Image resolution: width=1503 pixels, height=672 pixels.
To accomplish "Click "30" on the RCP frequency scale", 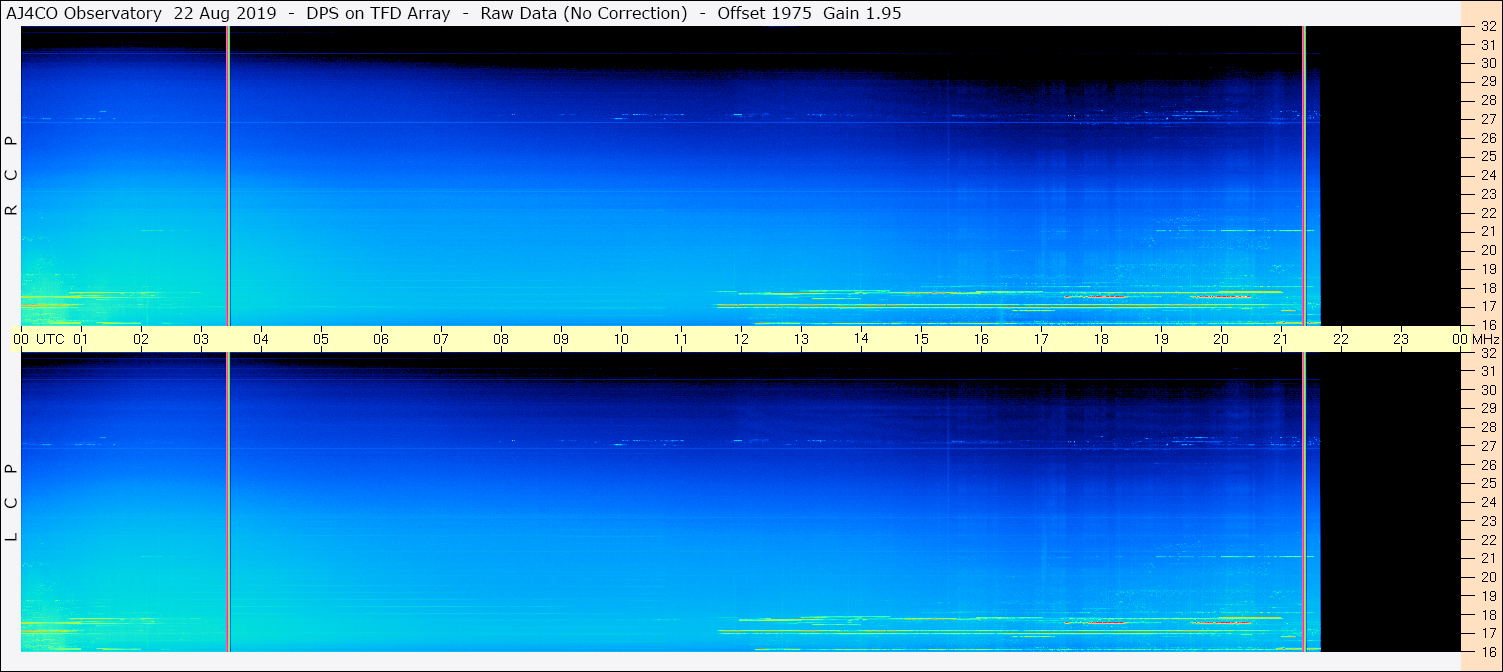I will click(x=1487, y=63).
